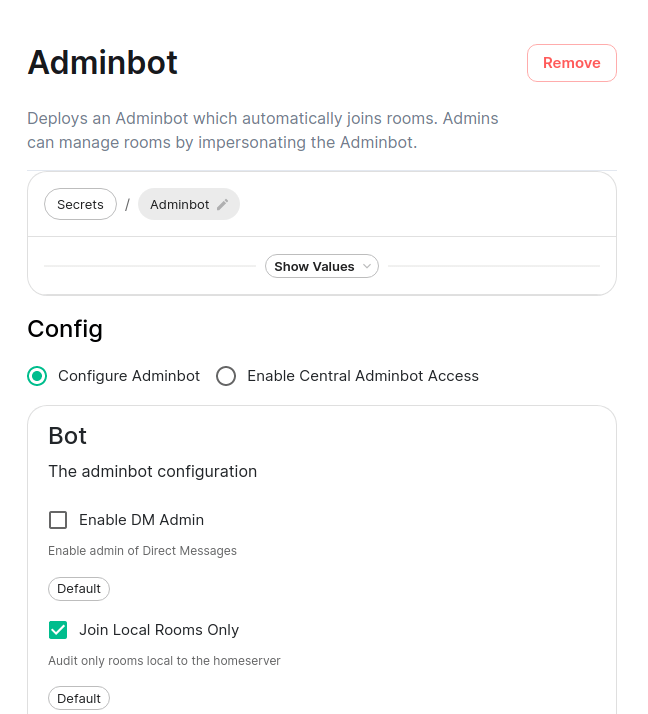
Task: Click the Show Values chevron arrow
Action: coord(368,267)
